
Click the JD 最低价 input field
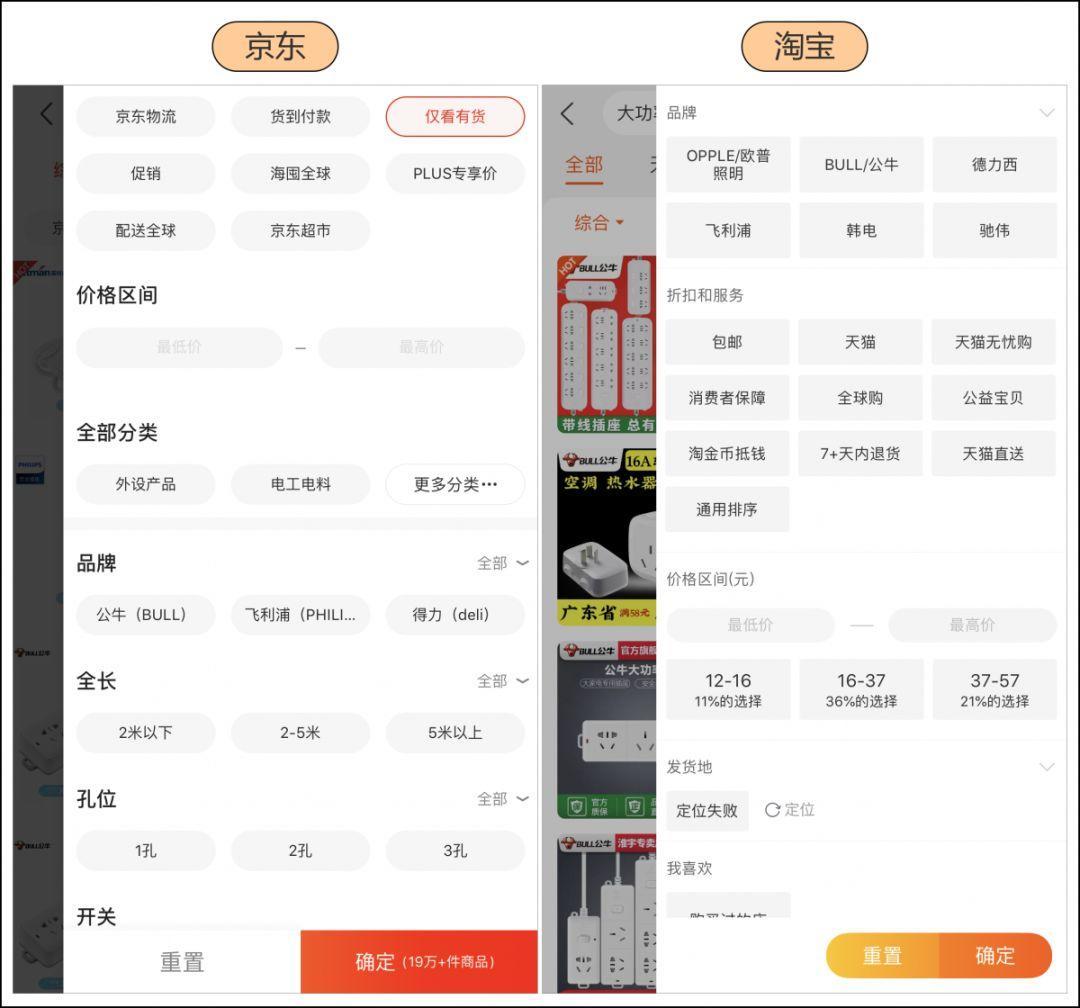click(179, 347)
